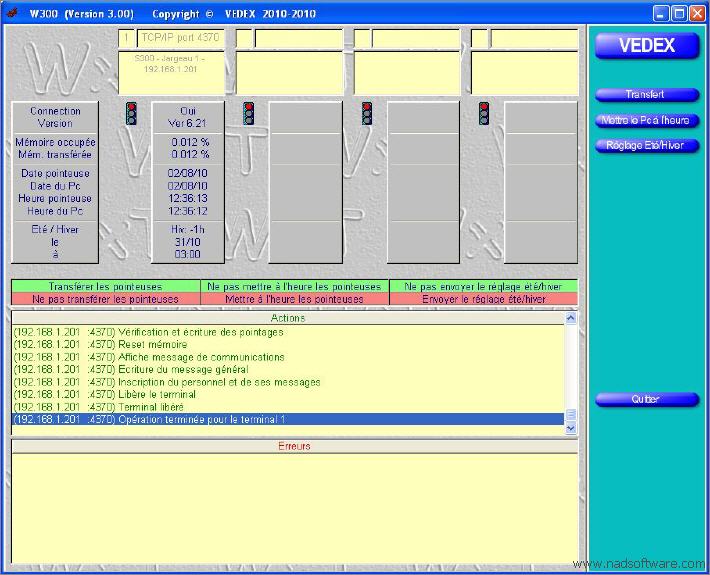Screen dimensions: 710x575
Task: Click the 'Mémoire occupée' label
Action: pyautogui.click(x=55, y=142)
